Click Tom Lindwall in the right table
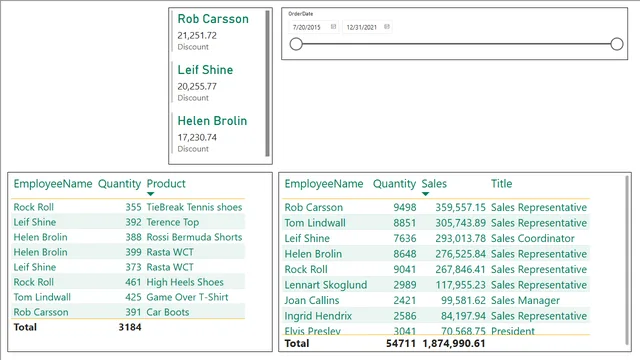This screenshot has height=360, width=640. (x=315, y=223)
